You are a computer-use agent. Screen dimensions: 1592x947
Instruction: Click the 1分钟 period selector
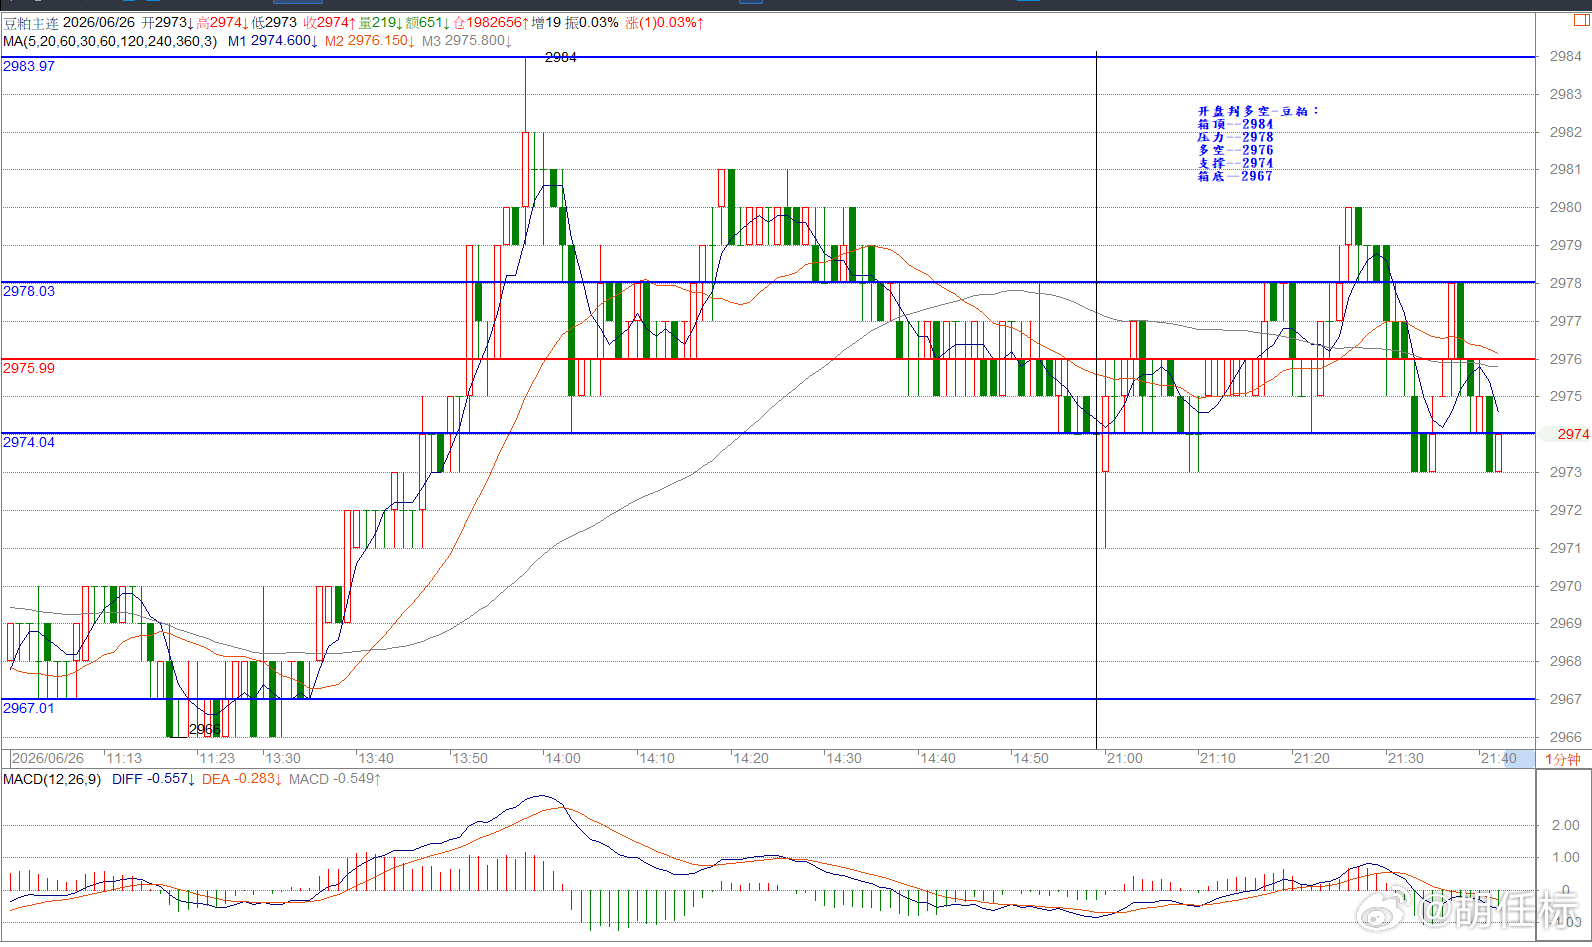pos(1562,759)
